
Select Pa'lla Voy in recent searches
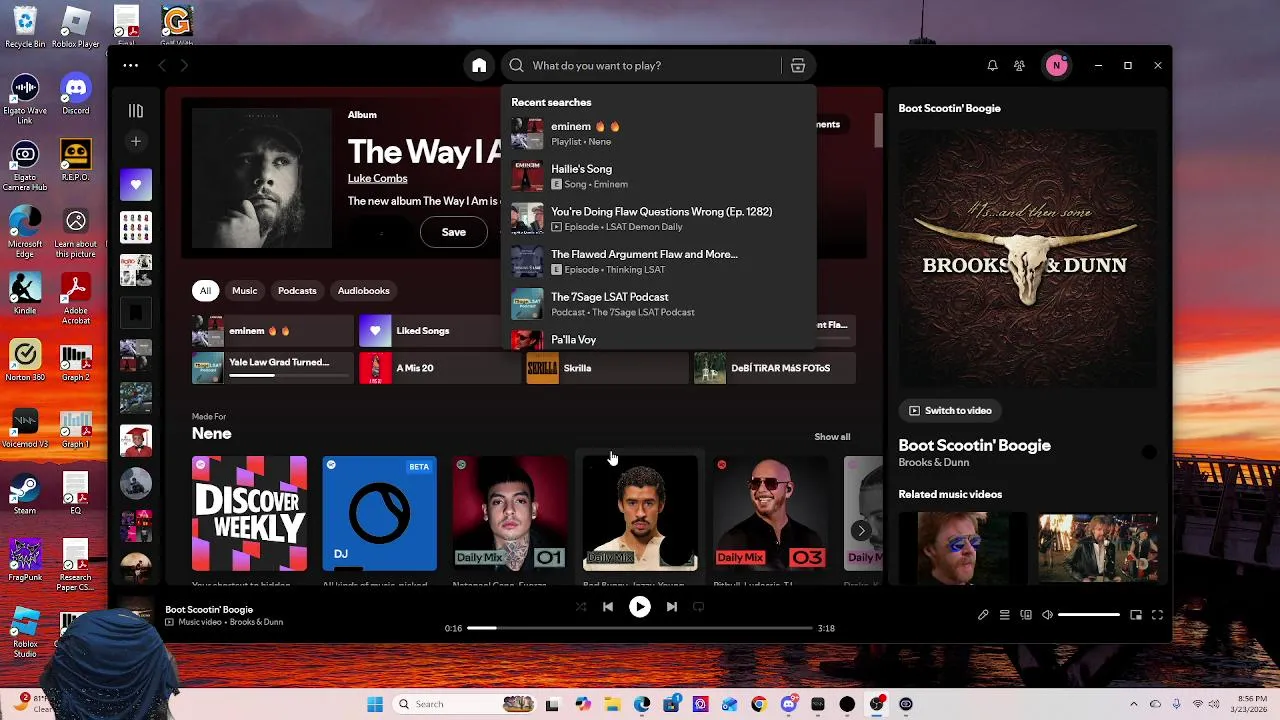coord(659,340)
